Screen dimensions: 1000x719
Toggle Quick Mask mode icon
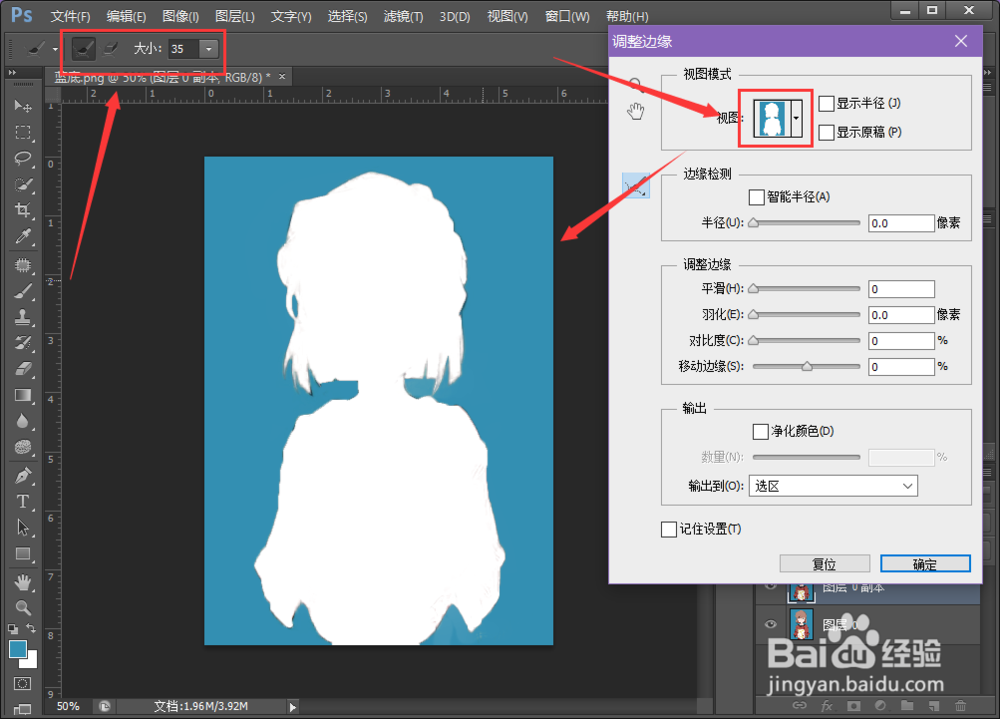[x=22, y=683]
